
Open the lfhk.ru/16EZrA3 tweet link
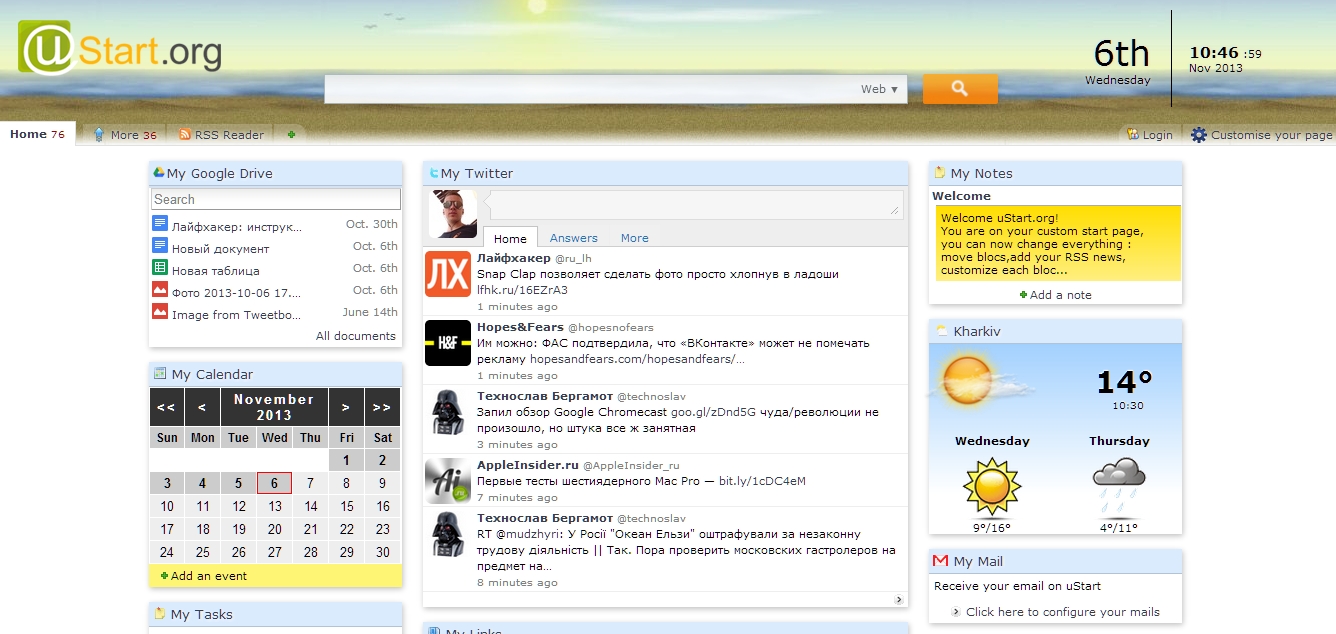[x=522, y=290]
